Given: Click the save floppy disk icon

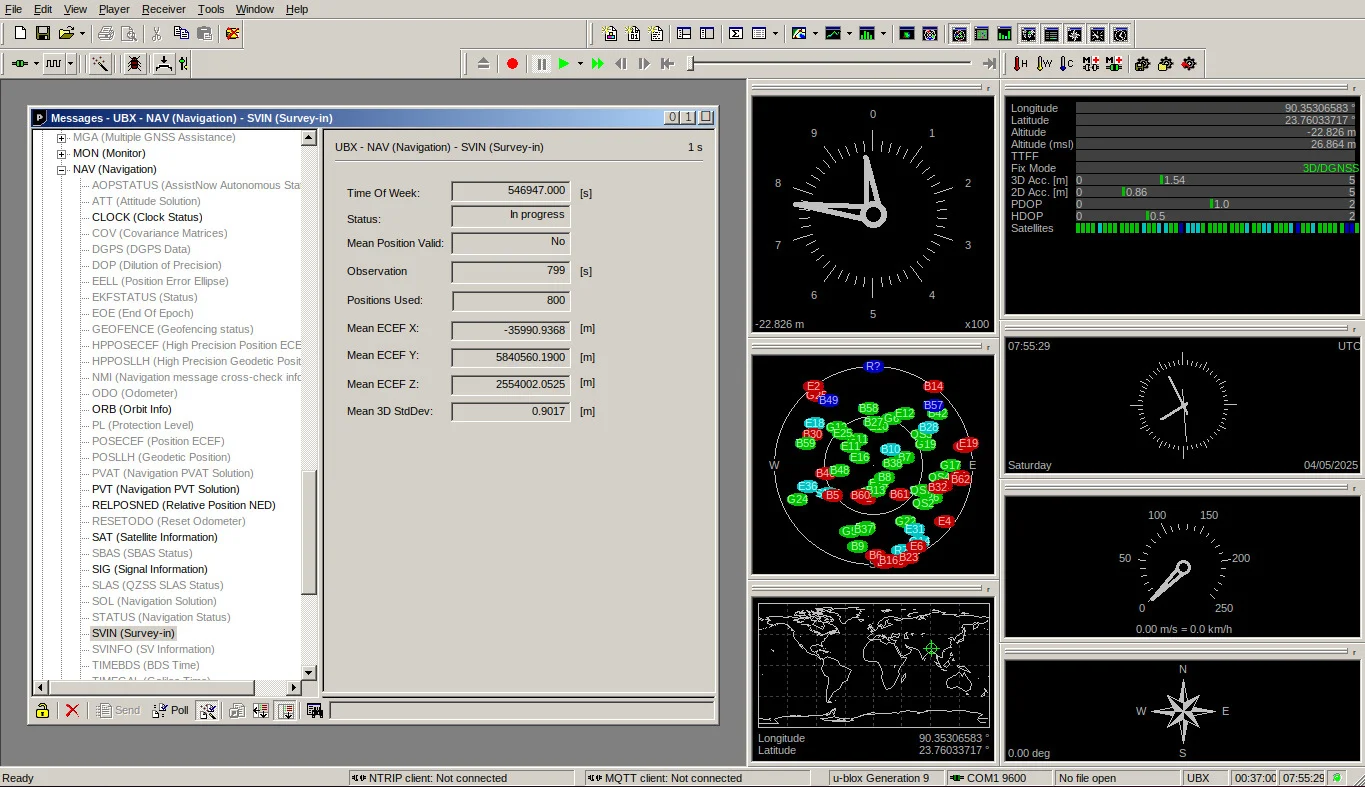Looking at the screenshot, I should (x=43, y=33).
